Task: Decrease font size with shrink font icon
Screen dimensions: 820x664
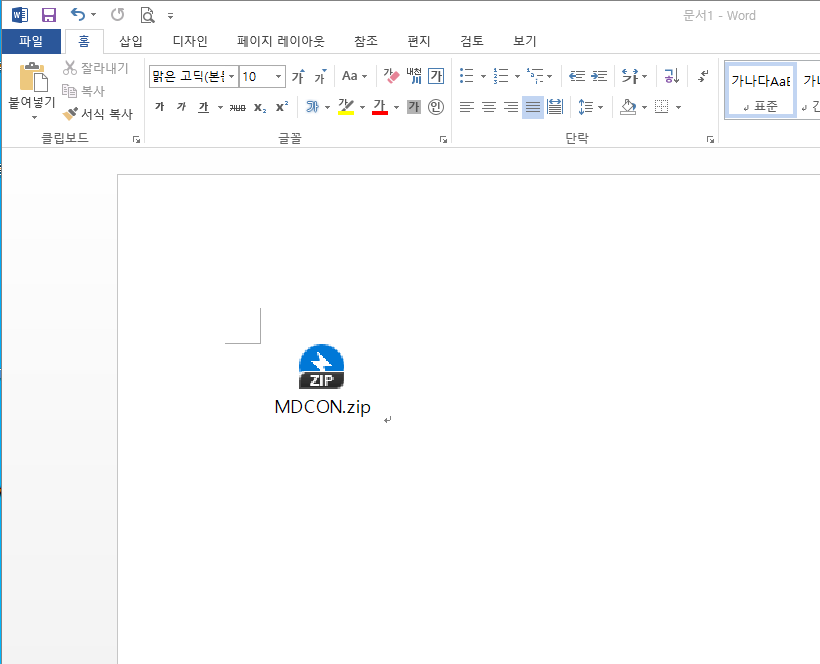Action: point(320,76)
